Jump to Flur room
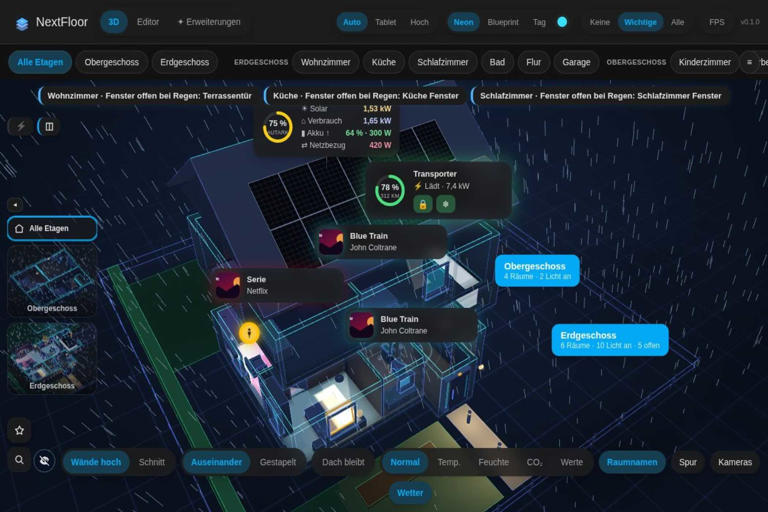The width and height of the screenshot is (768, 512). [x=533, y=62]
